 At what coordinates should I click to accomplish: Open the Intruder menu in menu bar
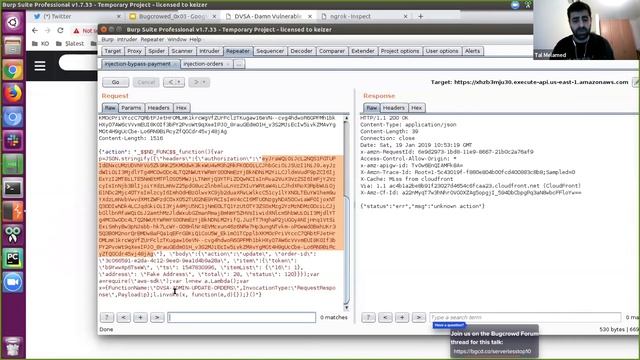(127, 40)
